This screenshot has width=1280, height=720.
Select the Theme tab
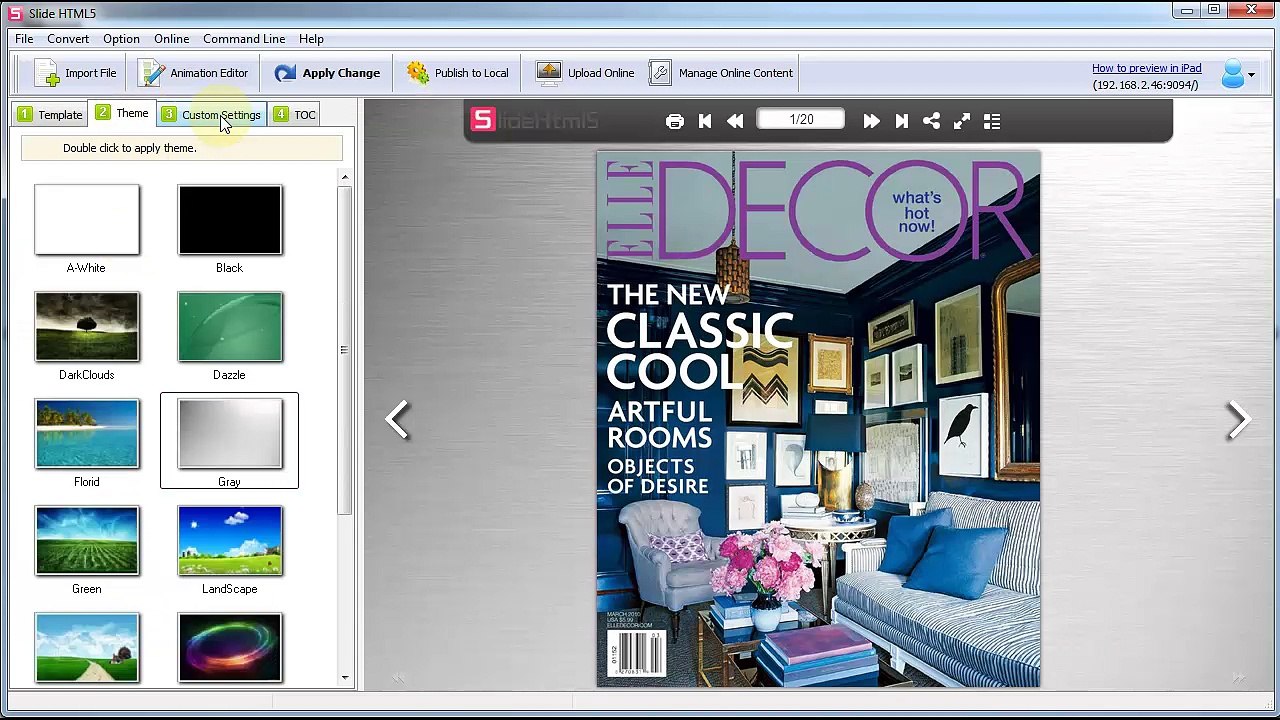[x=123, y=113]
